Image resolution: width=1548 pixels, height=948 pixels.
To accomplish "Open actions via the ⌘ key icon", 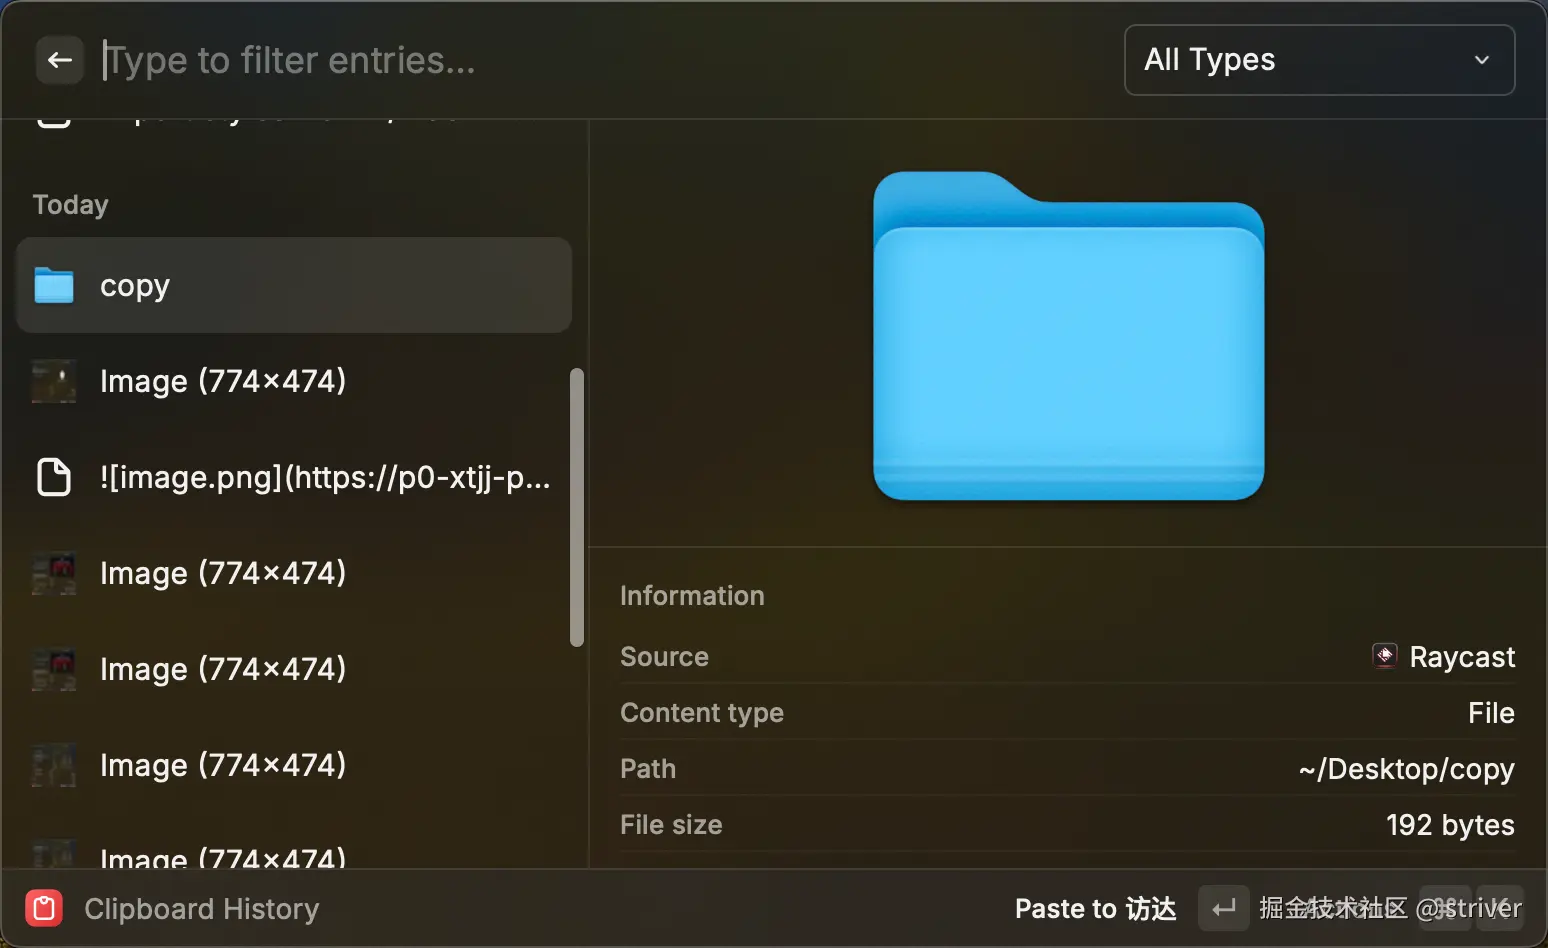I will [1445, 908].
